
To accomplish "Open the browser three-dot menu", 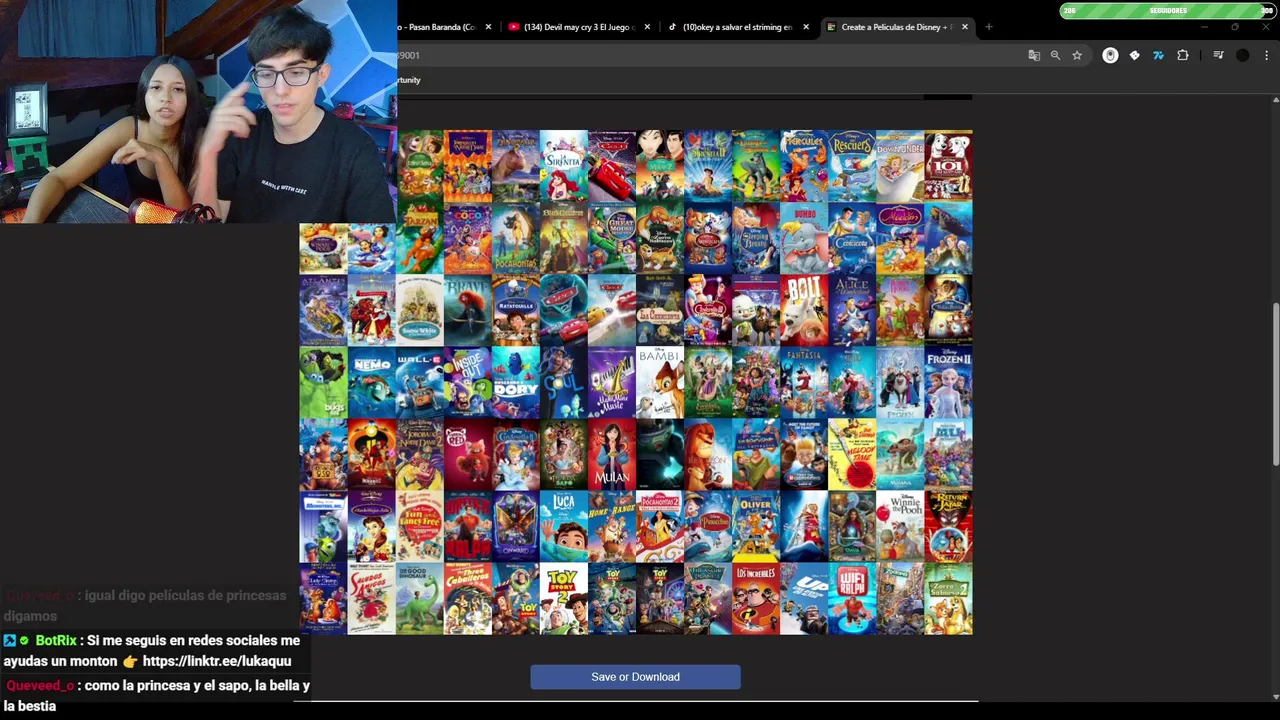I will point(1266,56).
